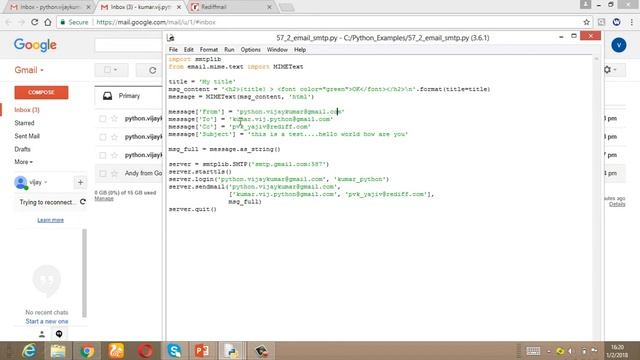Bookmark this page with the star icon

click(x=587, y=22)
